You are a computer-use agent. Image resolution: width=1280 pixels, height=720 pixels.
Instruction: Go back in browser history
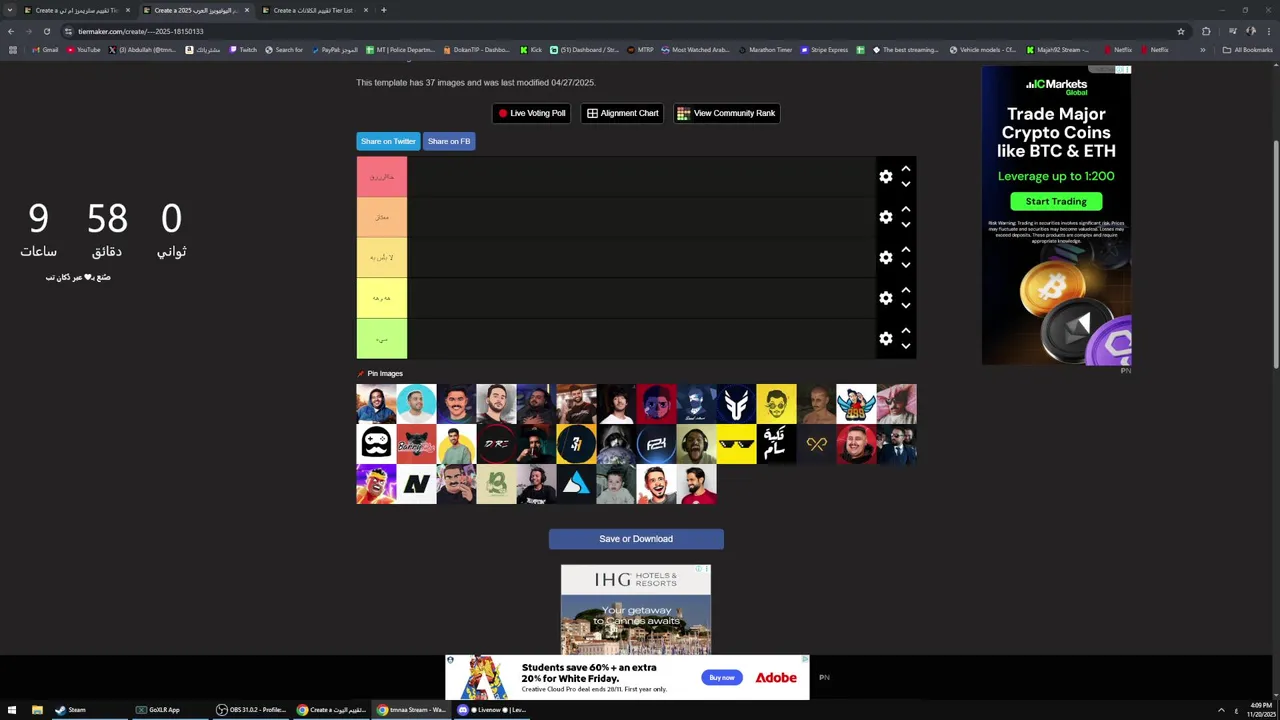[x=11, y=31]
